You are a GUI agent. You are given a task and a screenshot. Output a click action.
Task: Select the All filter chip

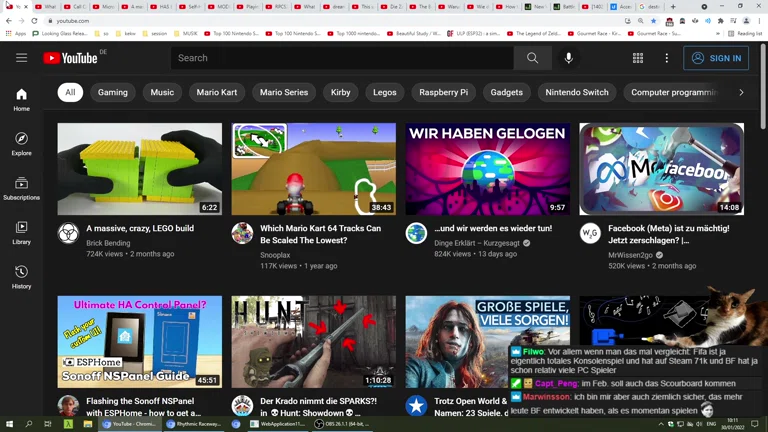pos(70,93)
